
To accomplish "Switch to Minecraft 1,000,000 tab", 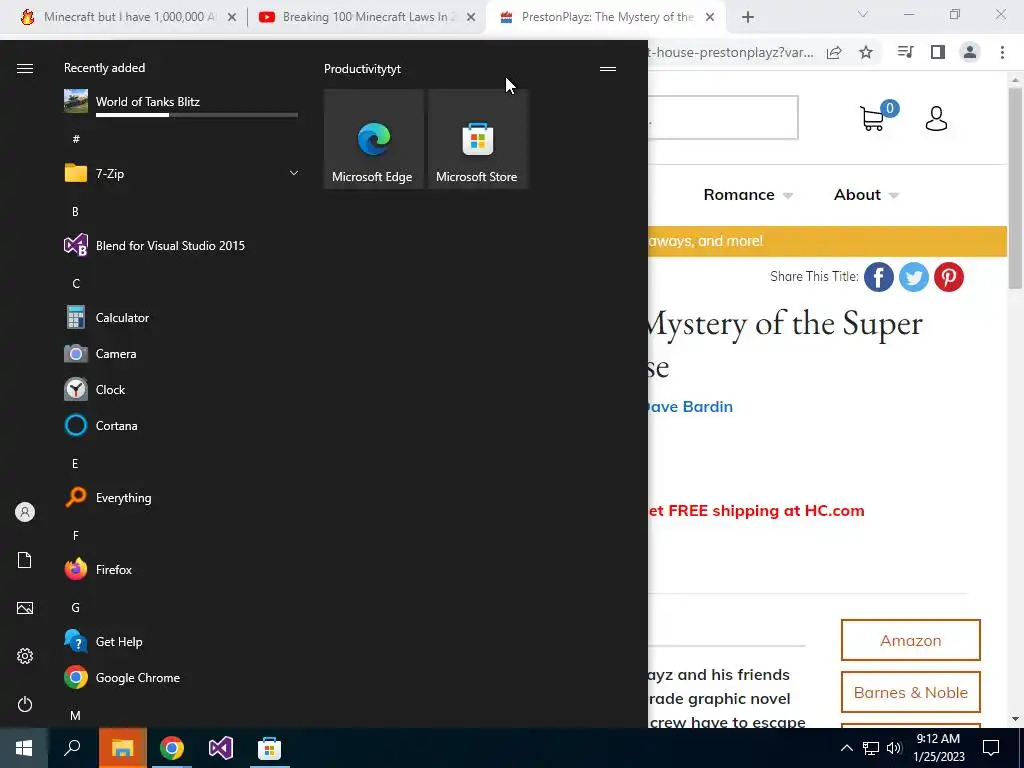I will [x=129, y=17].
